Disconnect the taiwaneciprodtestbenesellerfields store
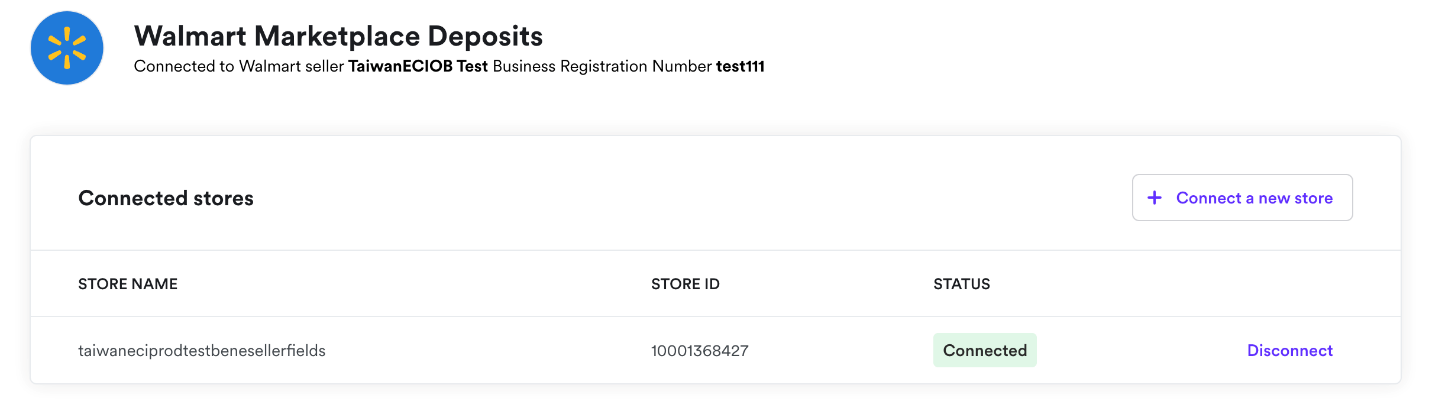 pyautogui.click(x=1290, y=351)
